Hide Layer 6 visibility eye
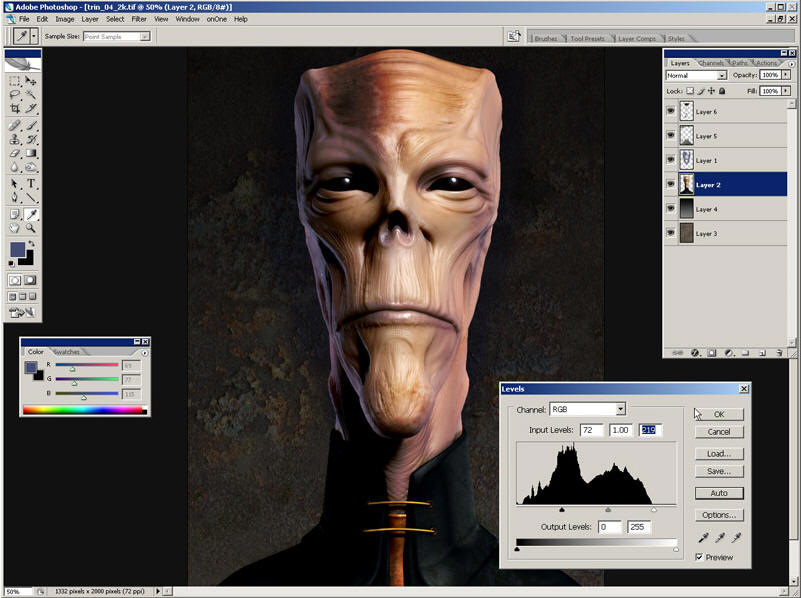 (x=671, y=111)
